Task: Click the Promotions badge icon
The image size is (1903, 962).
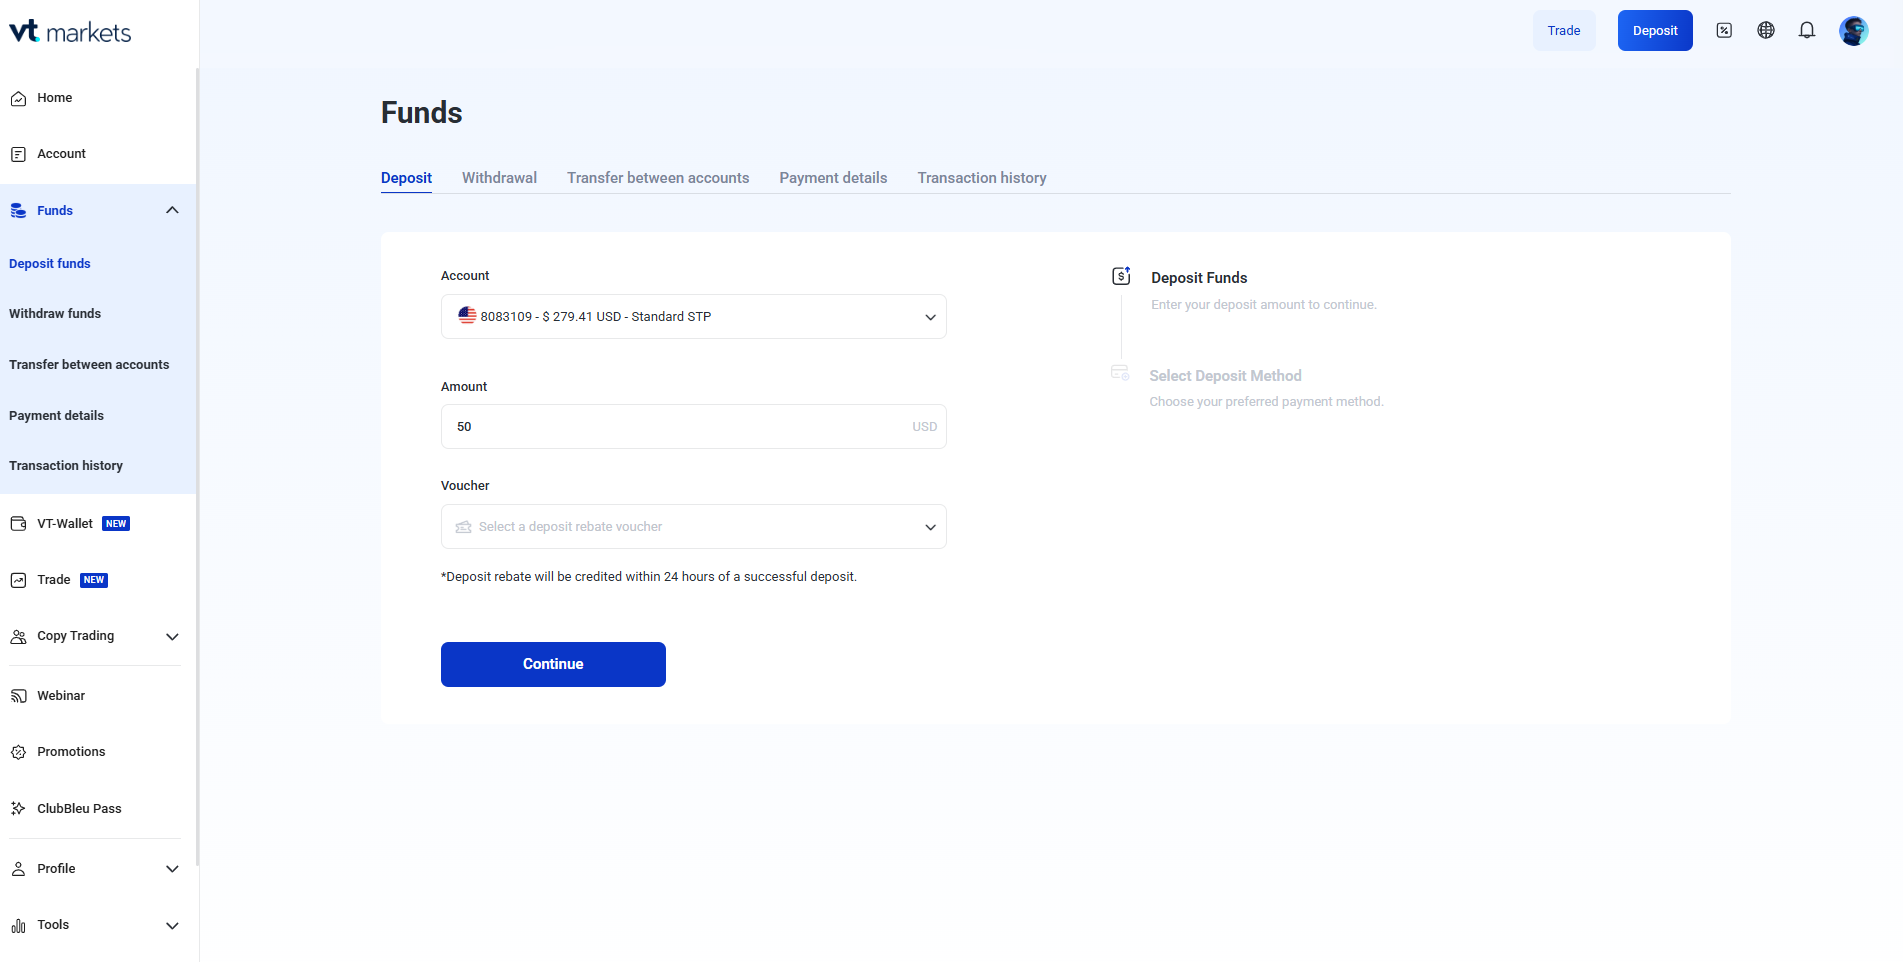Action: pyautogui.click(x=18, y=752)
